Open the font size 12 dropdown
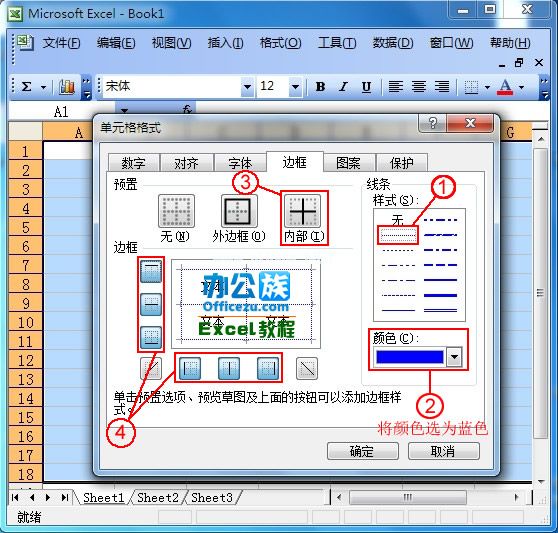Viewport: 558px width, 533px height. click(x=295, y=86)
